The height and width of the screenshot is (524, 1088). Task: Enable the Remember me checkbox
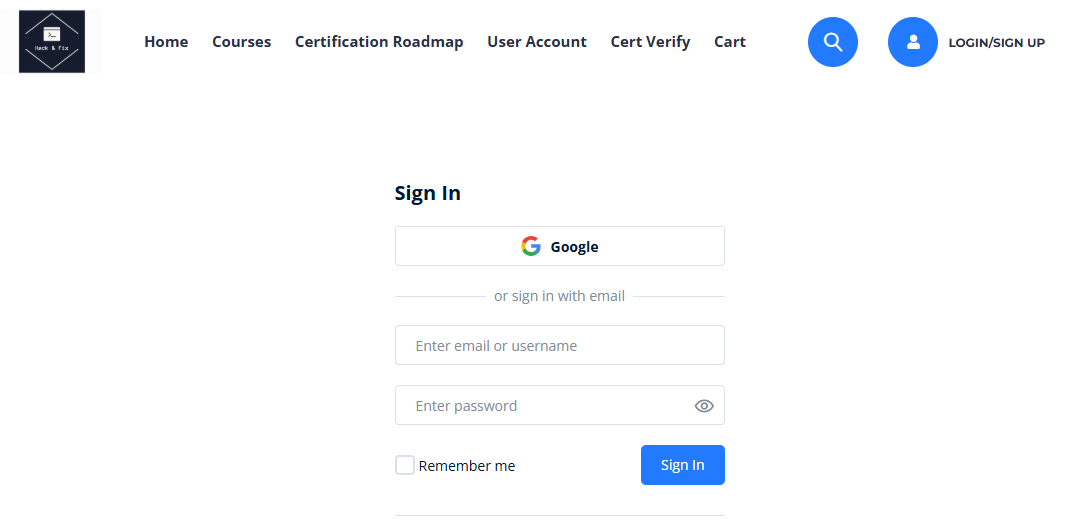[x=405, y=465]
